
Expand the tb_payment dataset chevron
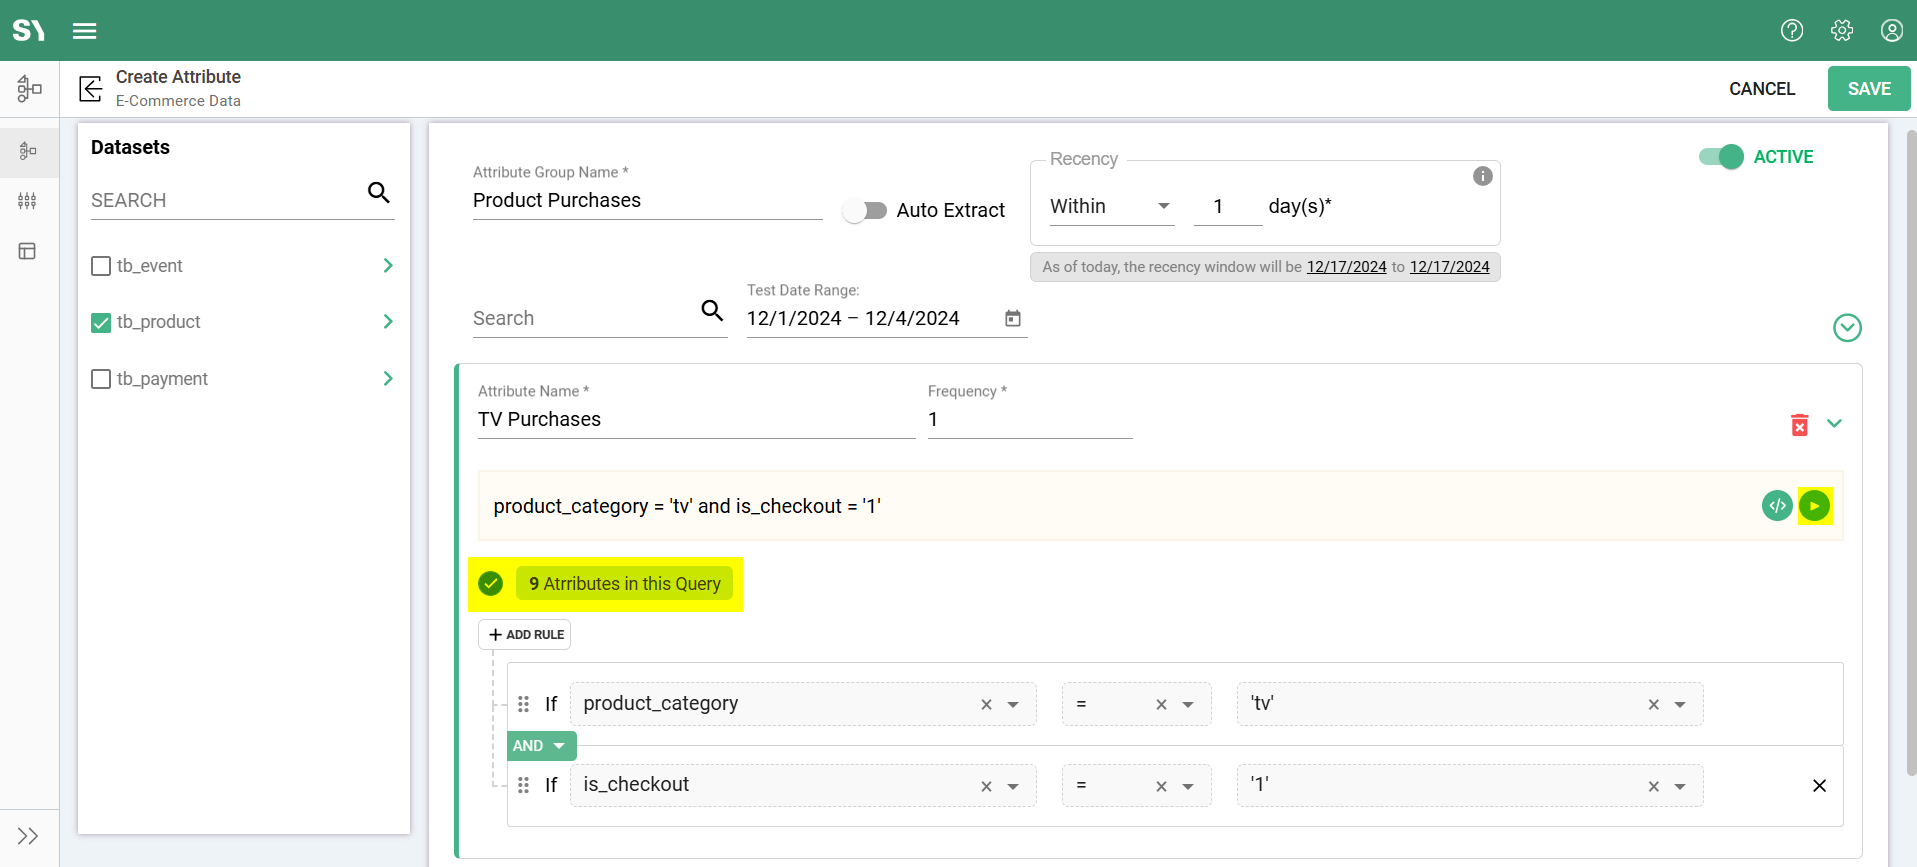point(388,379)
